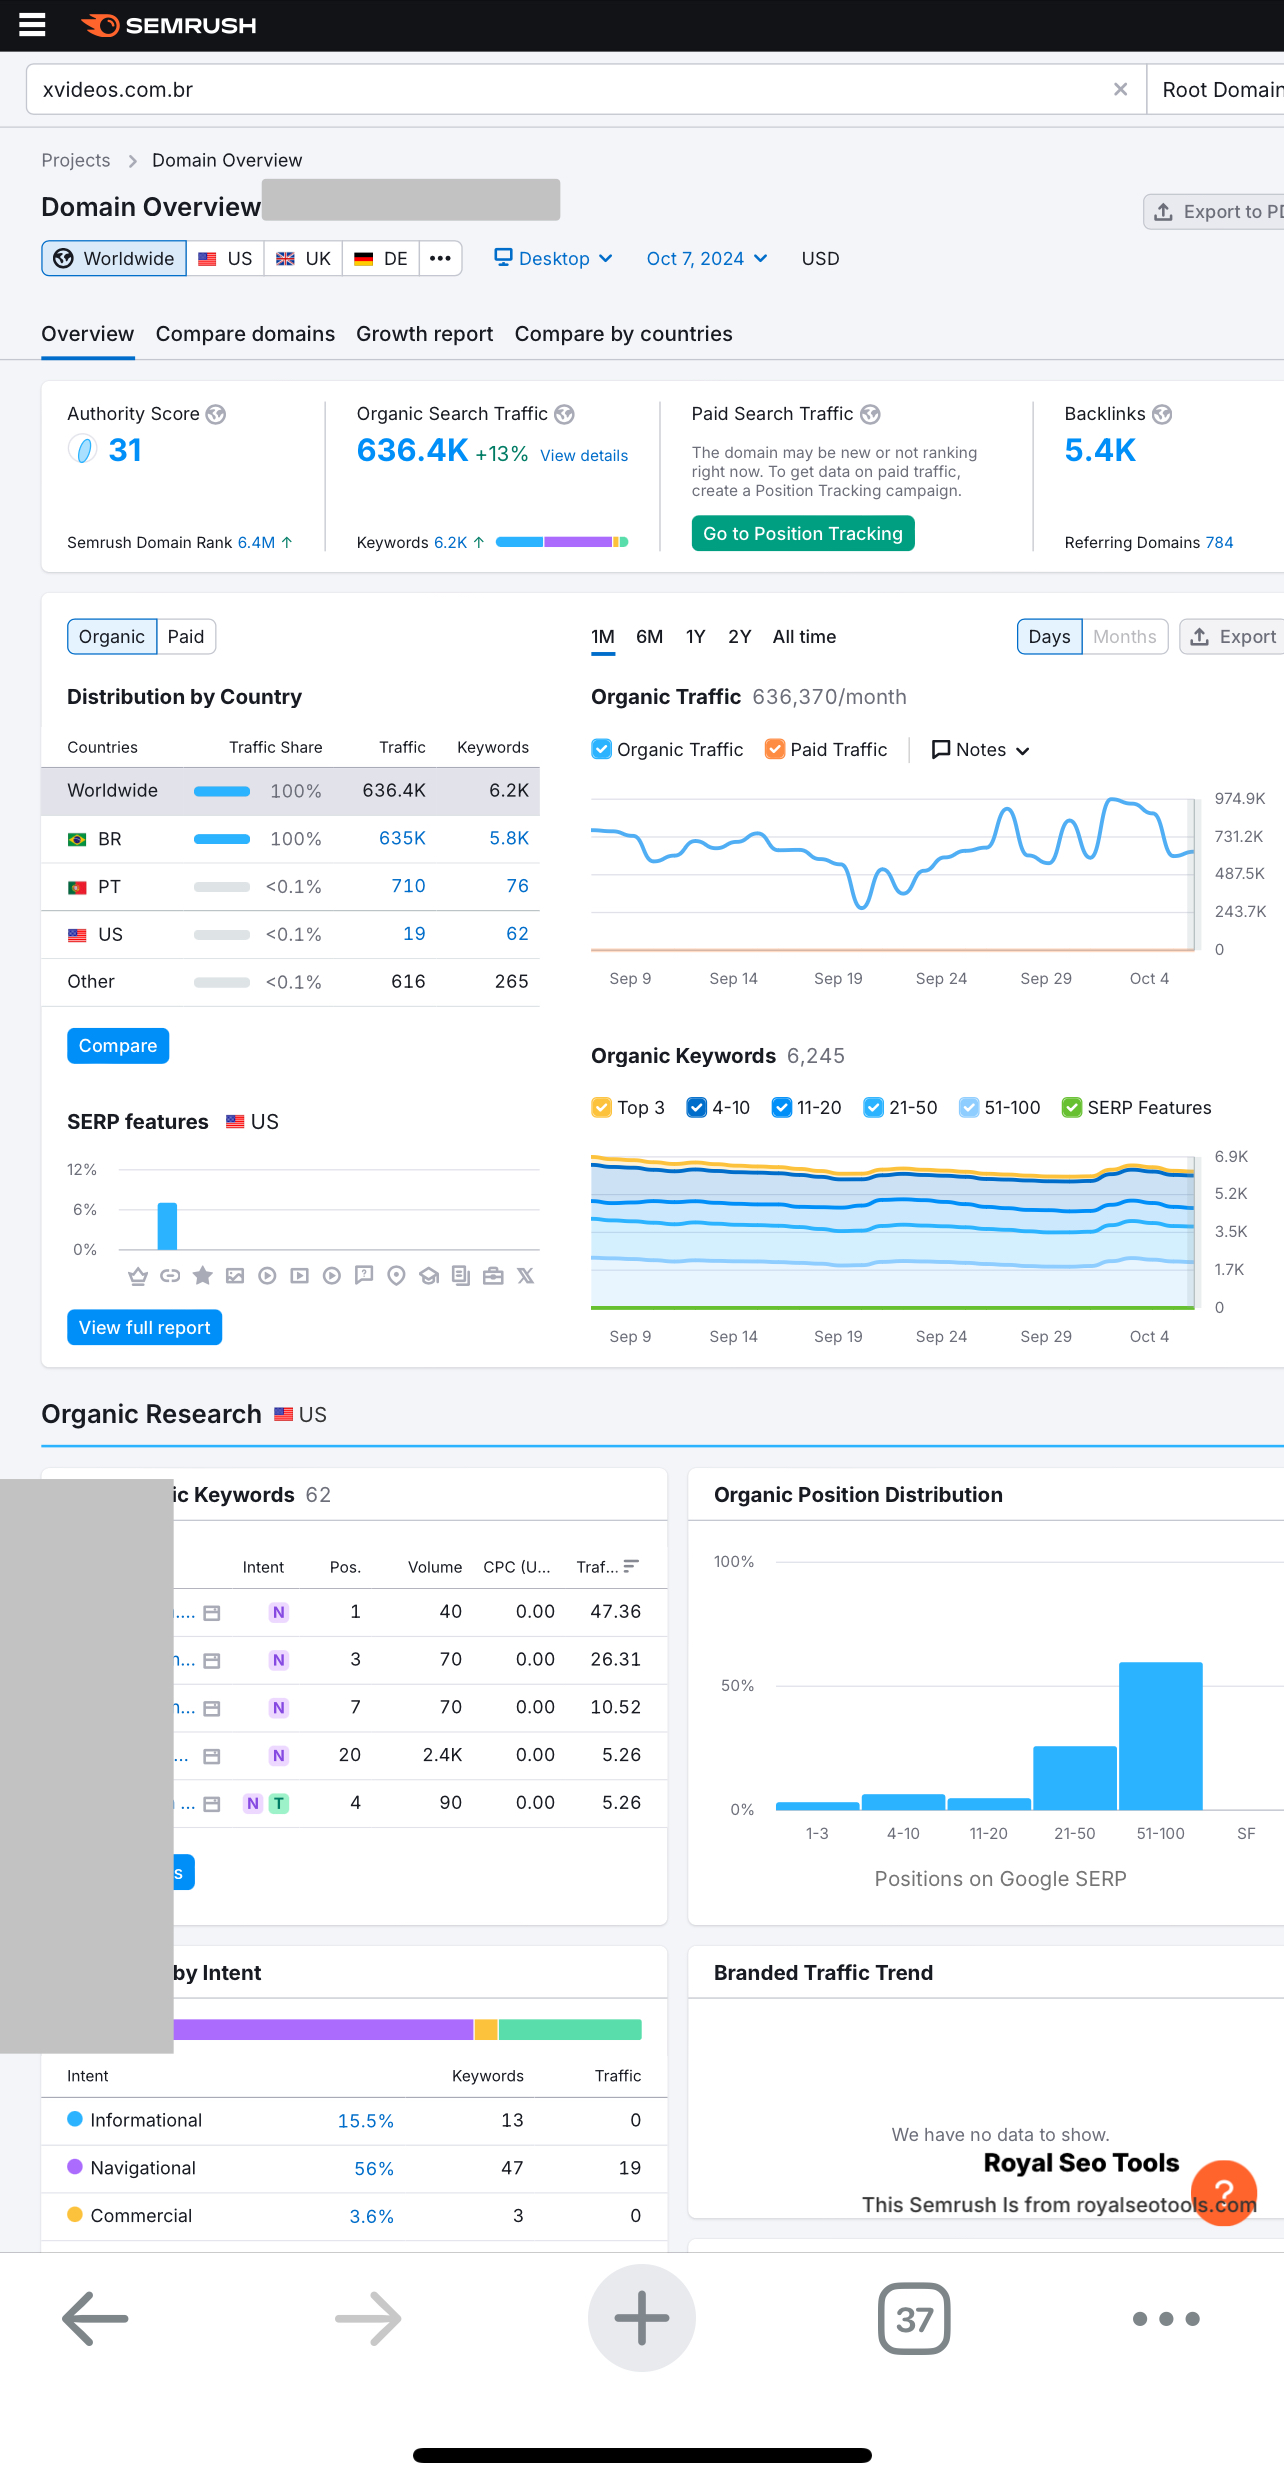This screenshot has height=2487, width=1284.
Task: Open the Compare domains tab
Action: point(245,334)
